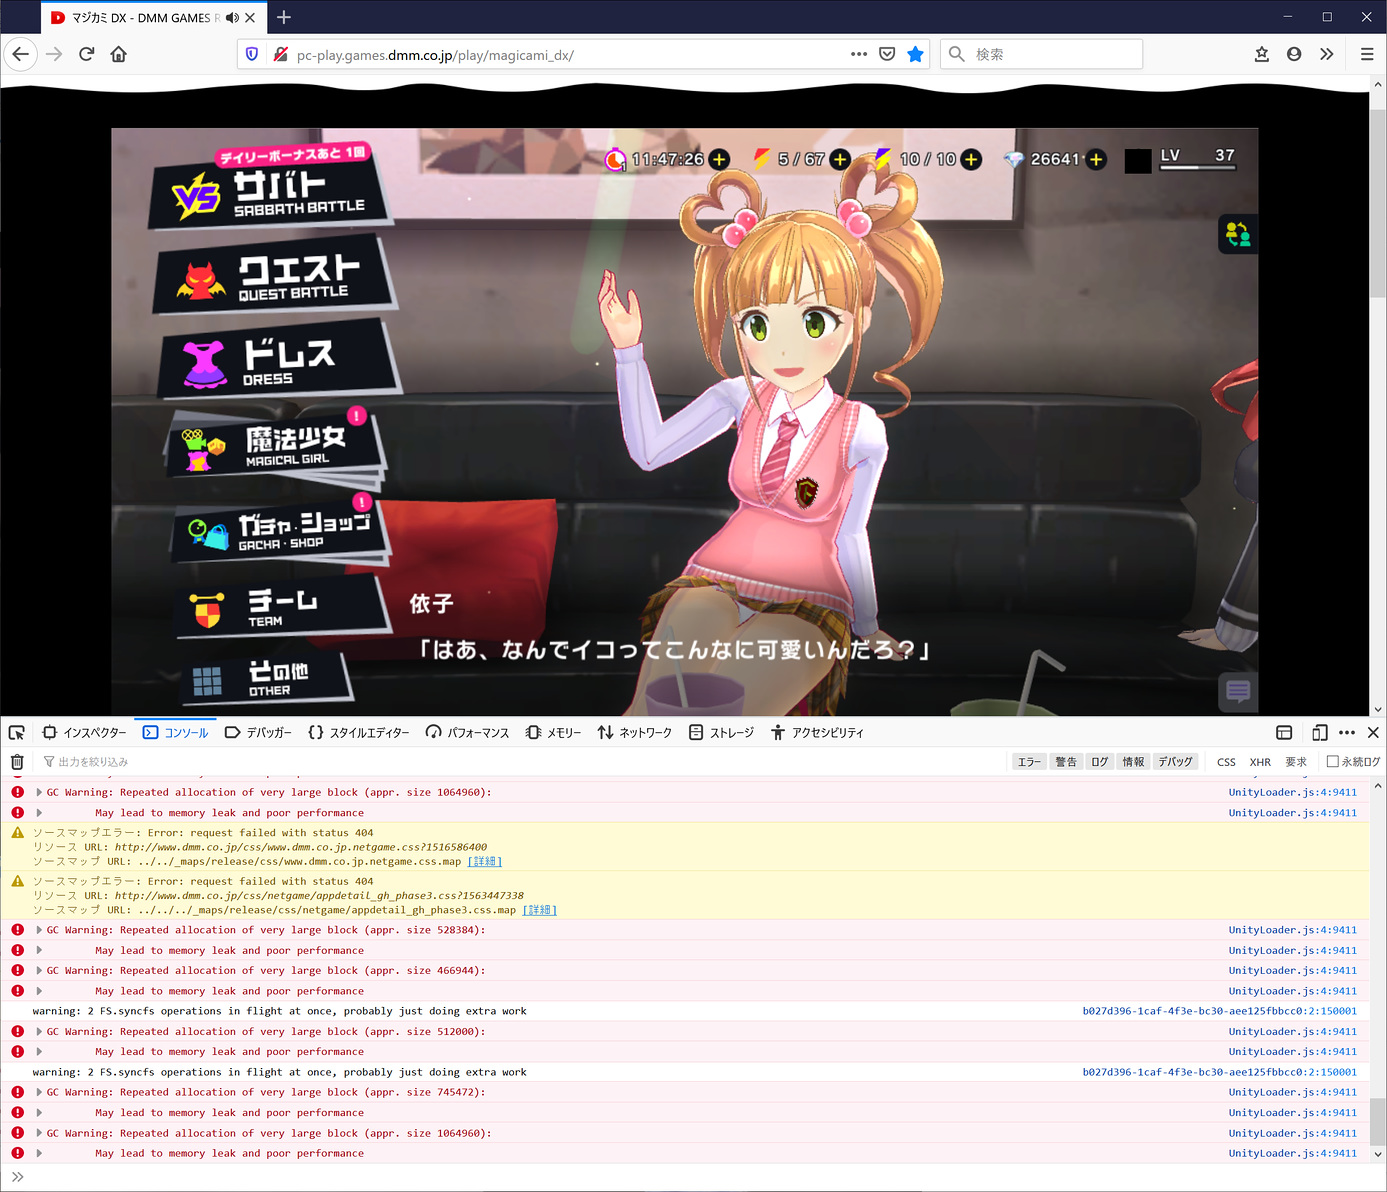The width and height of the screenshot is (1387, 1192).
Task: Reload the page
Action: point(87,54)
